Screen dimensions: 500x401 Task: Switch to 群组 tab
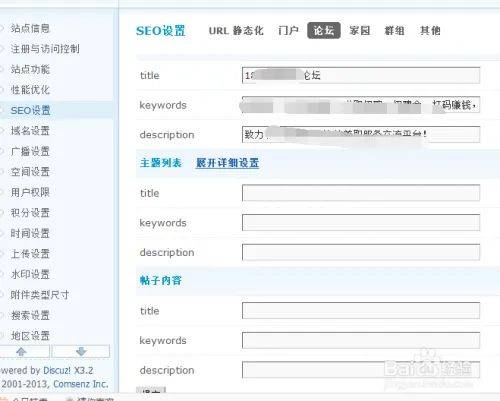point(394,31)
